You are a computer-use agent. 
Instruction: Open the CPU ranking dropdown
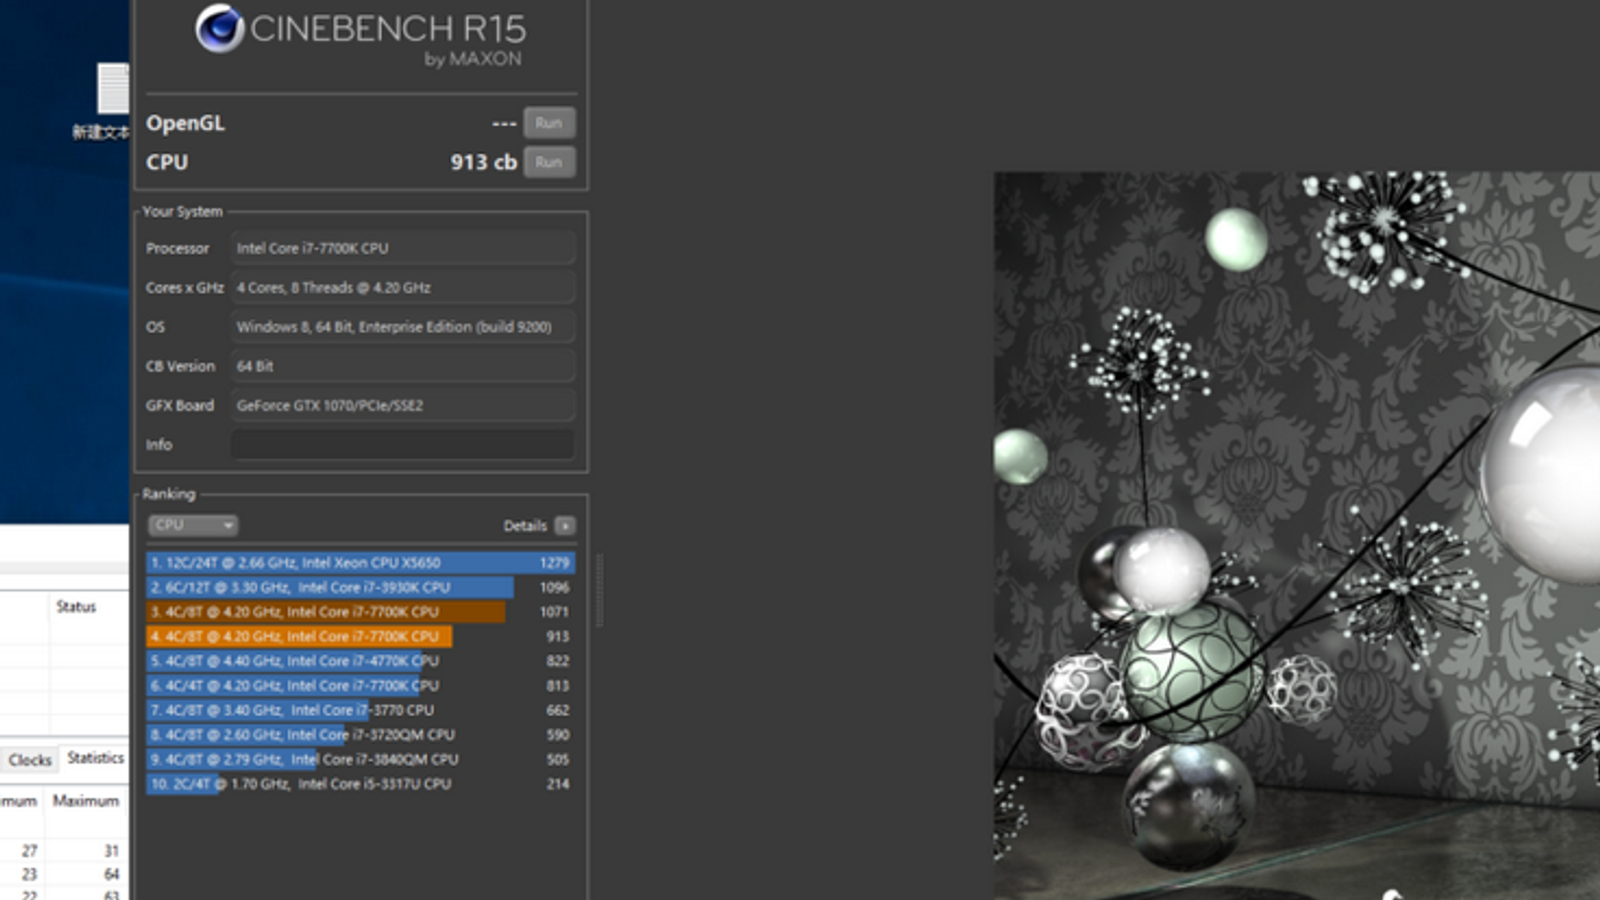tap(193, 525)
